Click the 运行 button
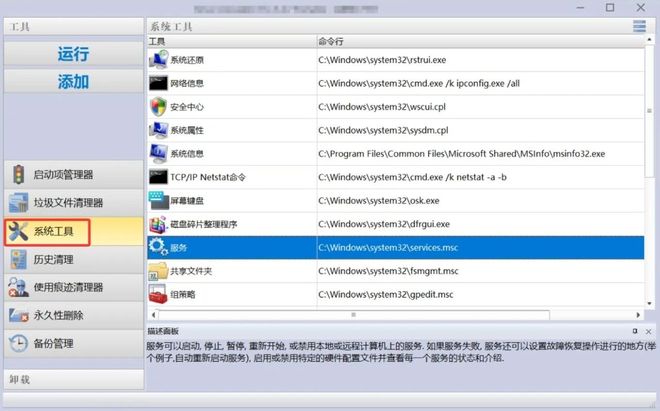The height and width of the screenshot is (411, 660). tap(73, 54)
